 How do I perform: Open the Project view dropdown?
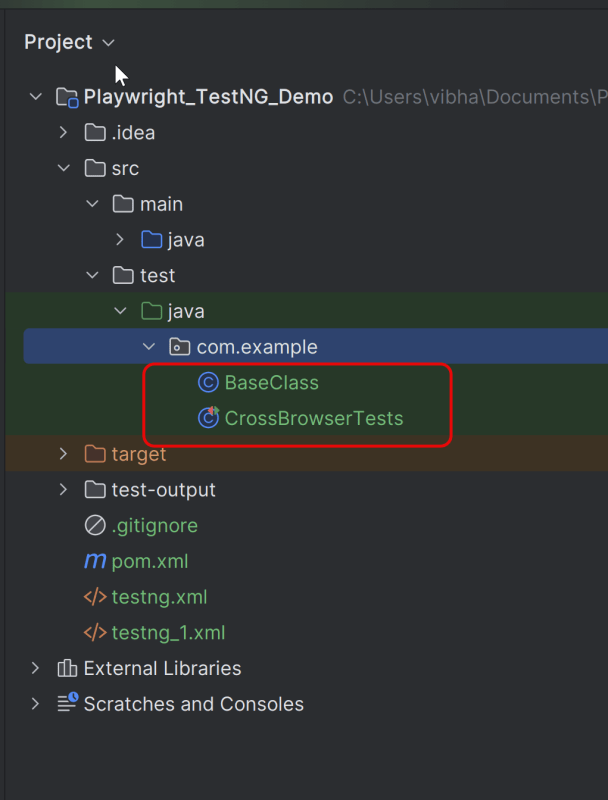click(109, 43)
